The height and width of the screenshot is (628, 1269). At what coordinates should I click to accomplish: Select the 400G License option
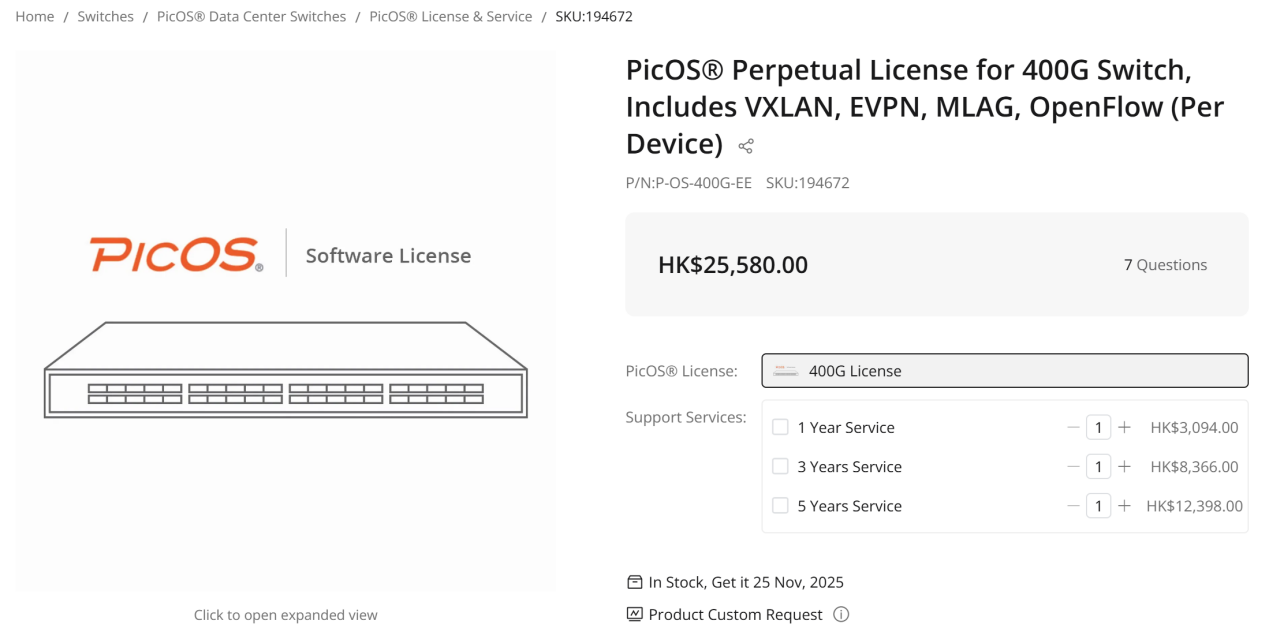pos(1004,371)
